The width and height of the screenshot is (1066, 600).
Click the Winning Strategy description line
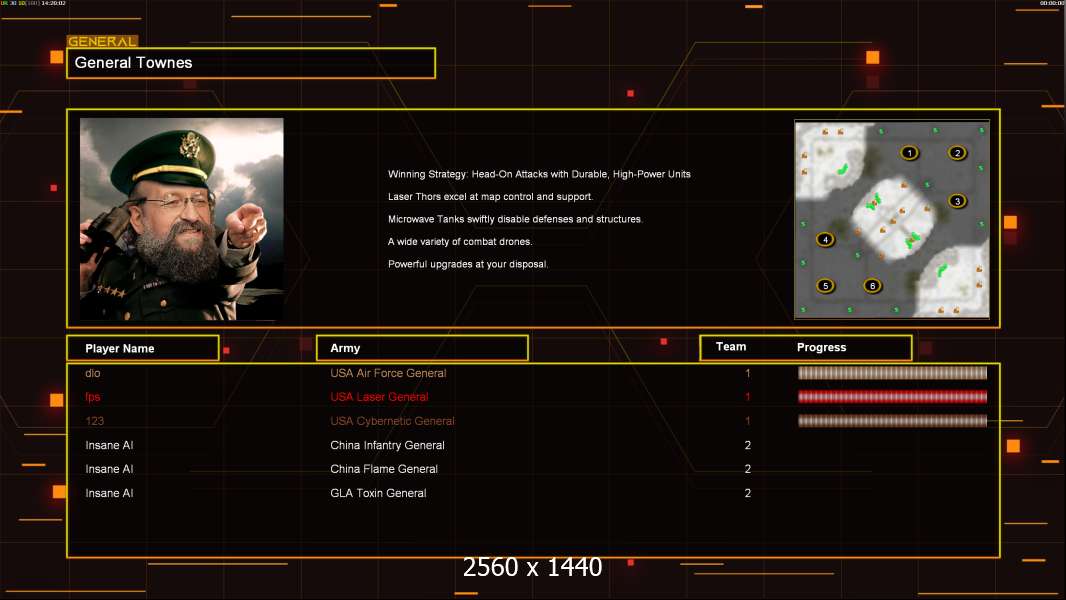tap(539, 174)
